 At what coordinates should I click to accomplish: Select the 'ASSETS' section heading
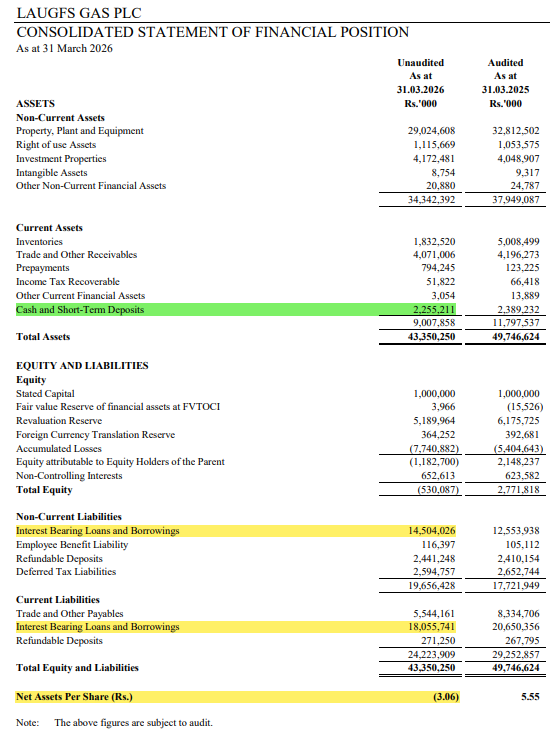[x=35, y=103]
